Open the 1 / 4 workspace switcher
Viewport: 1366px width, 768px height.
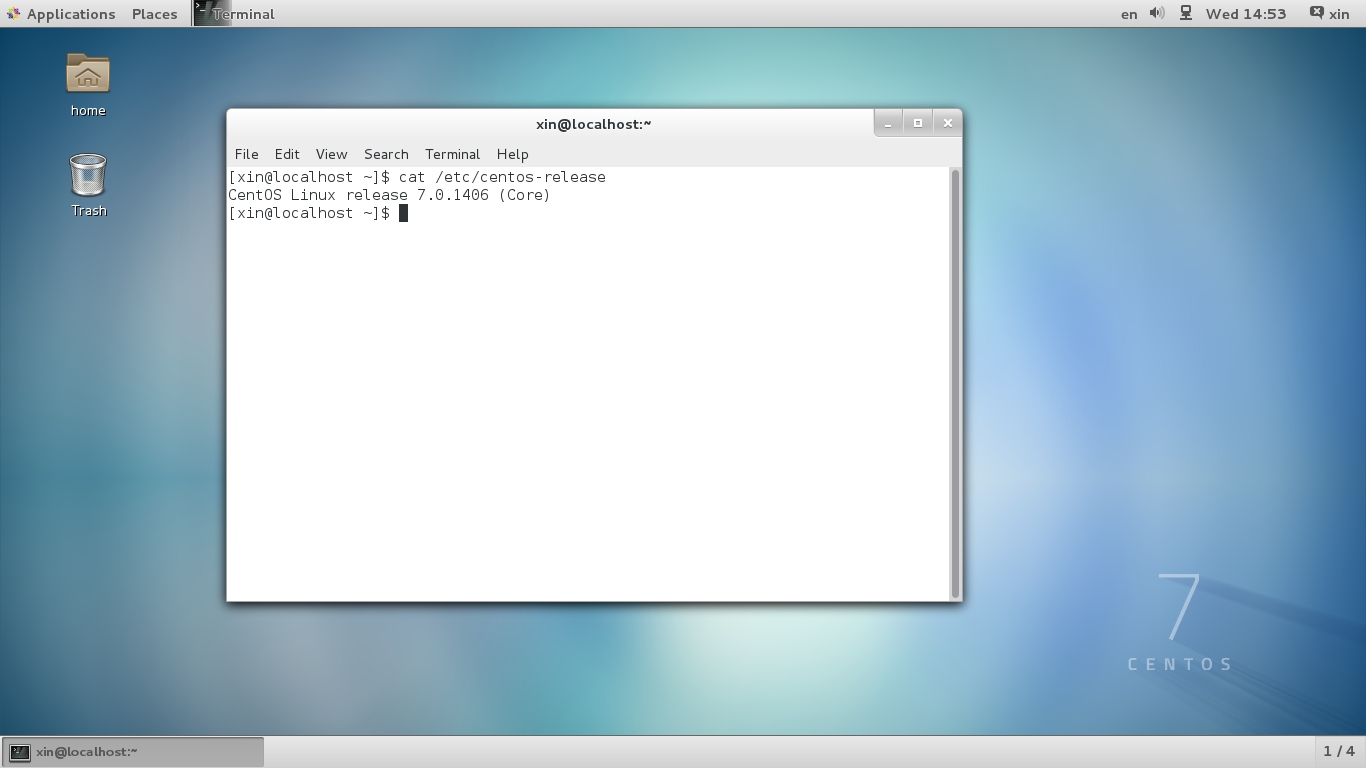pyautogui.click(x=1339, y=751)
